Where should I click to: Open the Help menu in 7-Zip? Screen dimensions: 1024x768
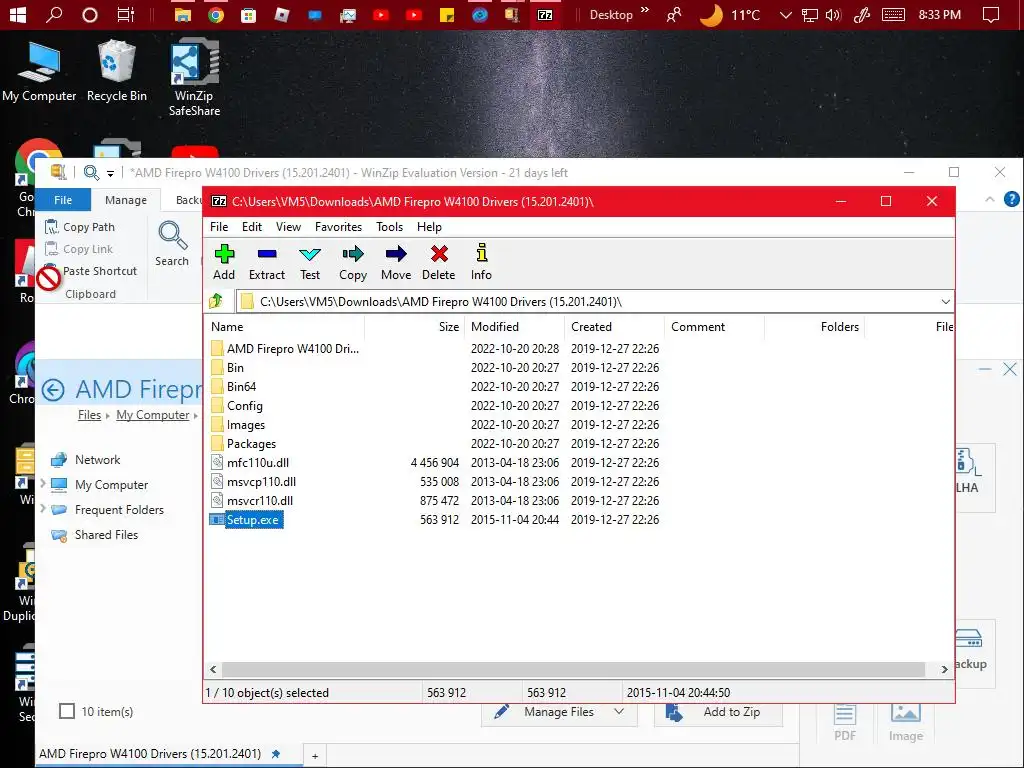[x=429, y=227]
